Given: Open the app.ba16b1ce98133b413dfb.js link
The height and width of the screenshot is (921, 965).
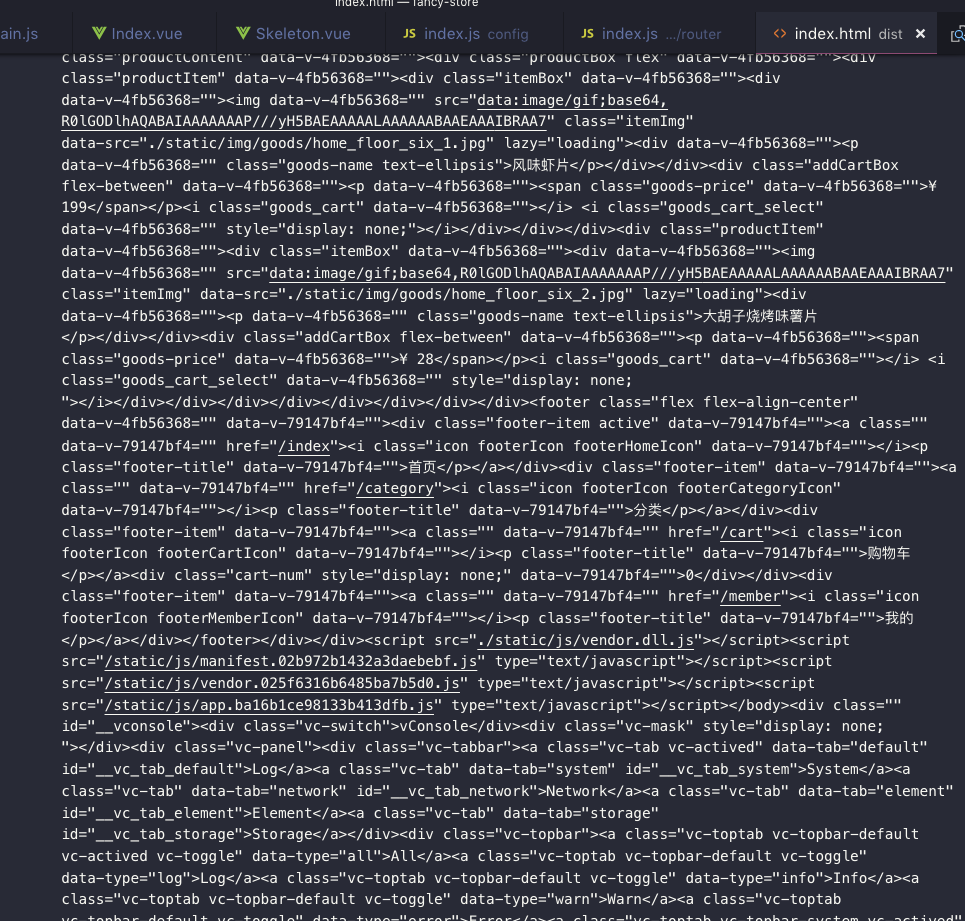Looking at the screenshot, I should point(269,704).
